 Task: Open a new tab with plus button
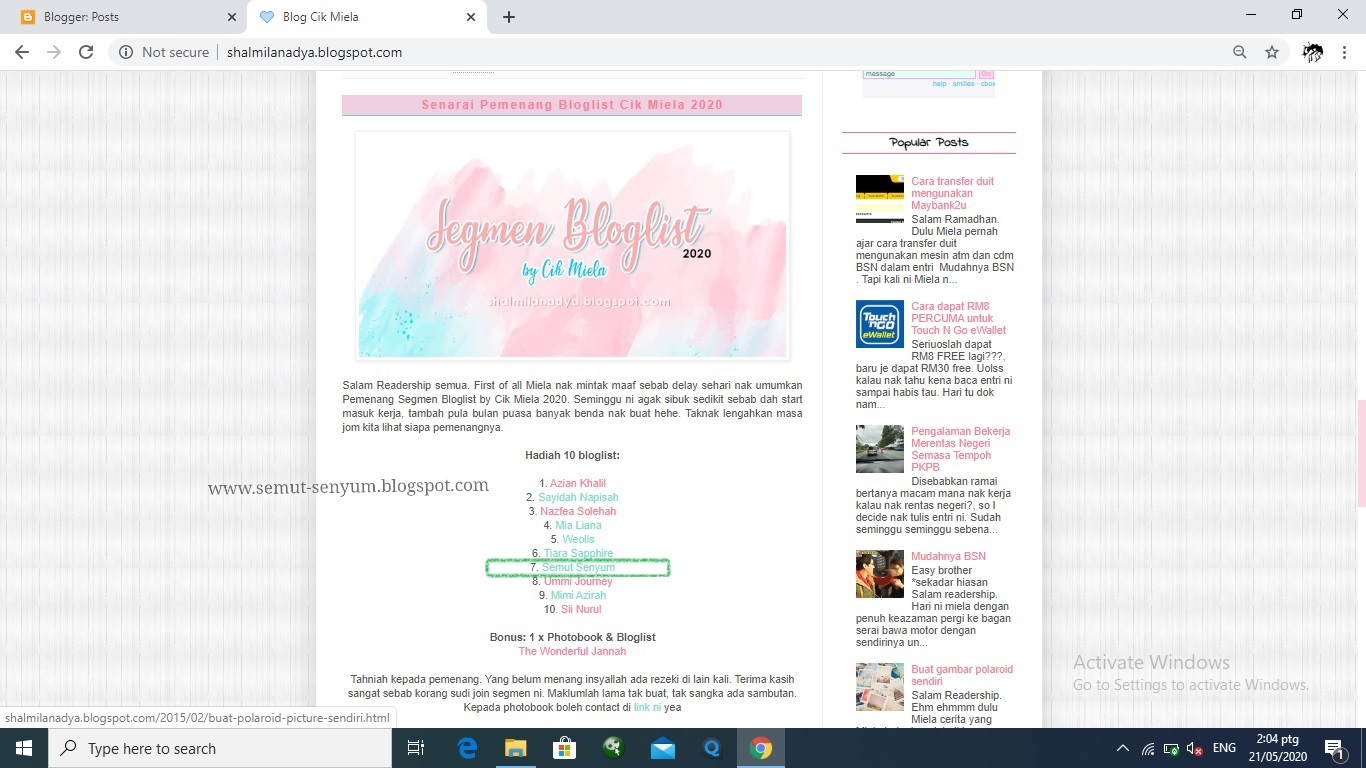point(509,17)
